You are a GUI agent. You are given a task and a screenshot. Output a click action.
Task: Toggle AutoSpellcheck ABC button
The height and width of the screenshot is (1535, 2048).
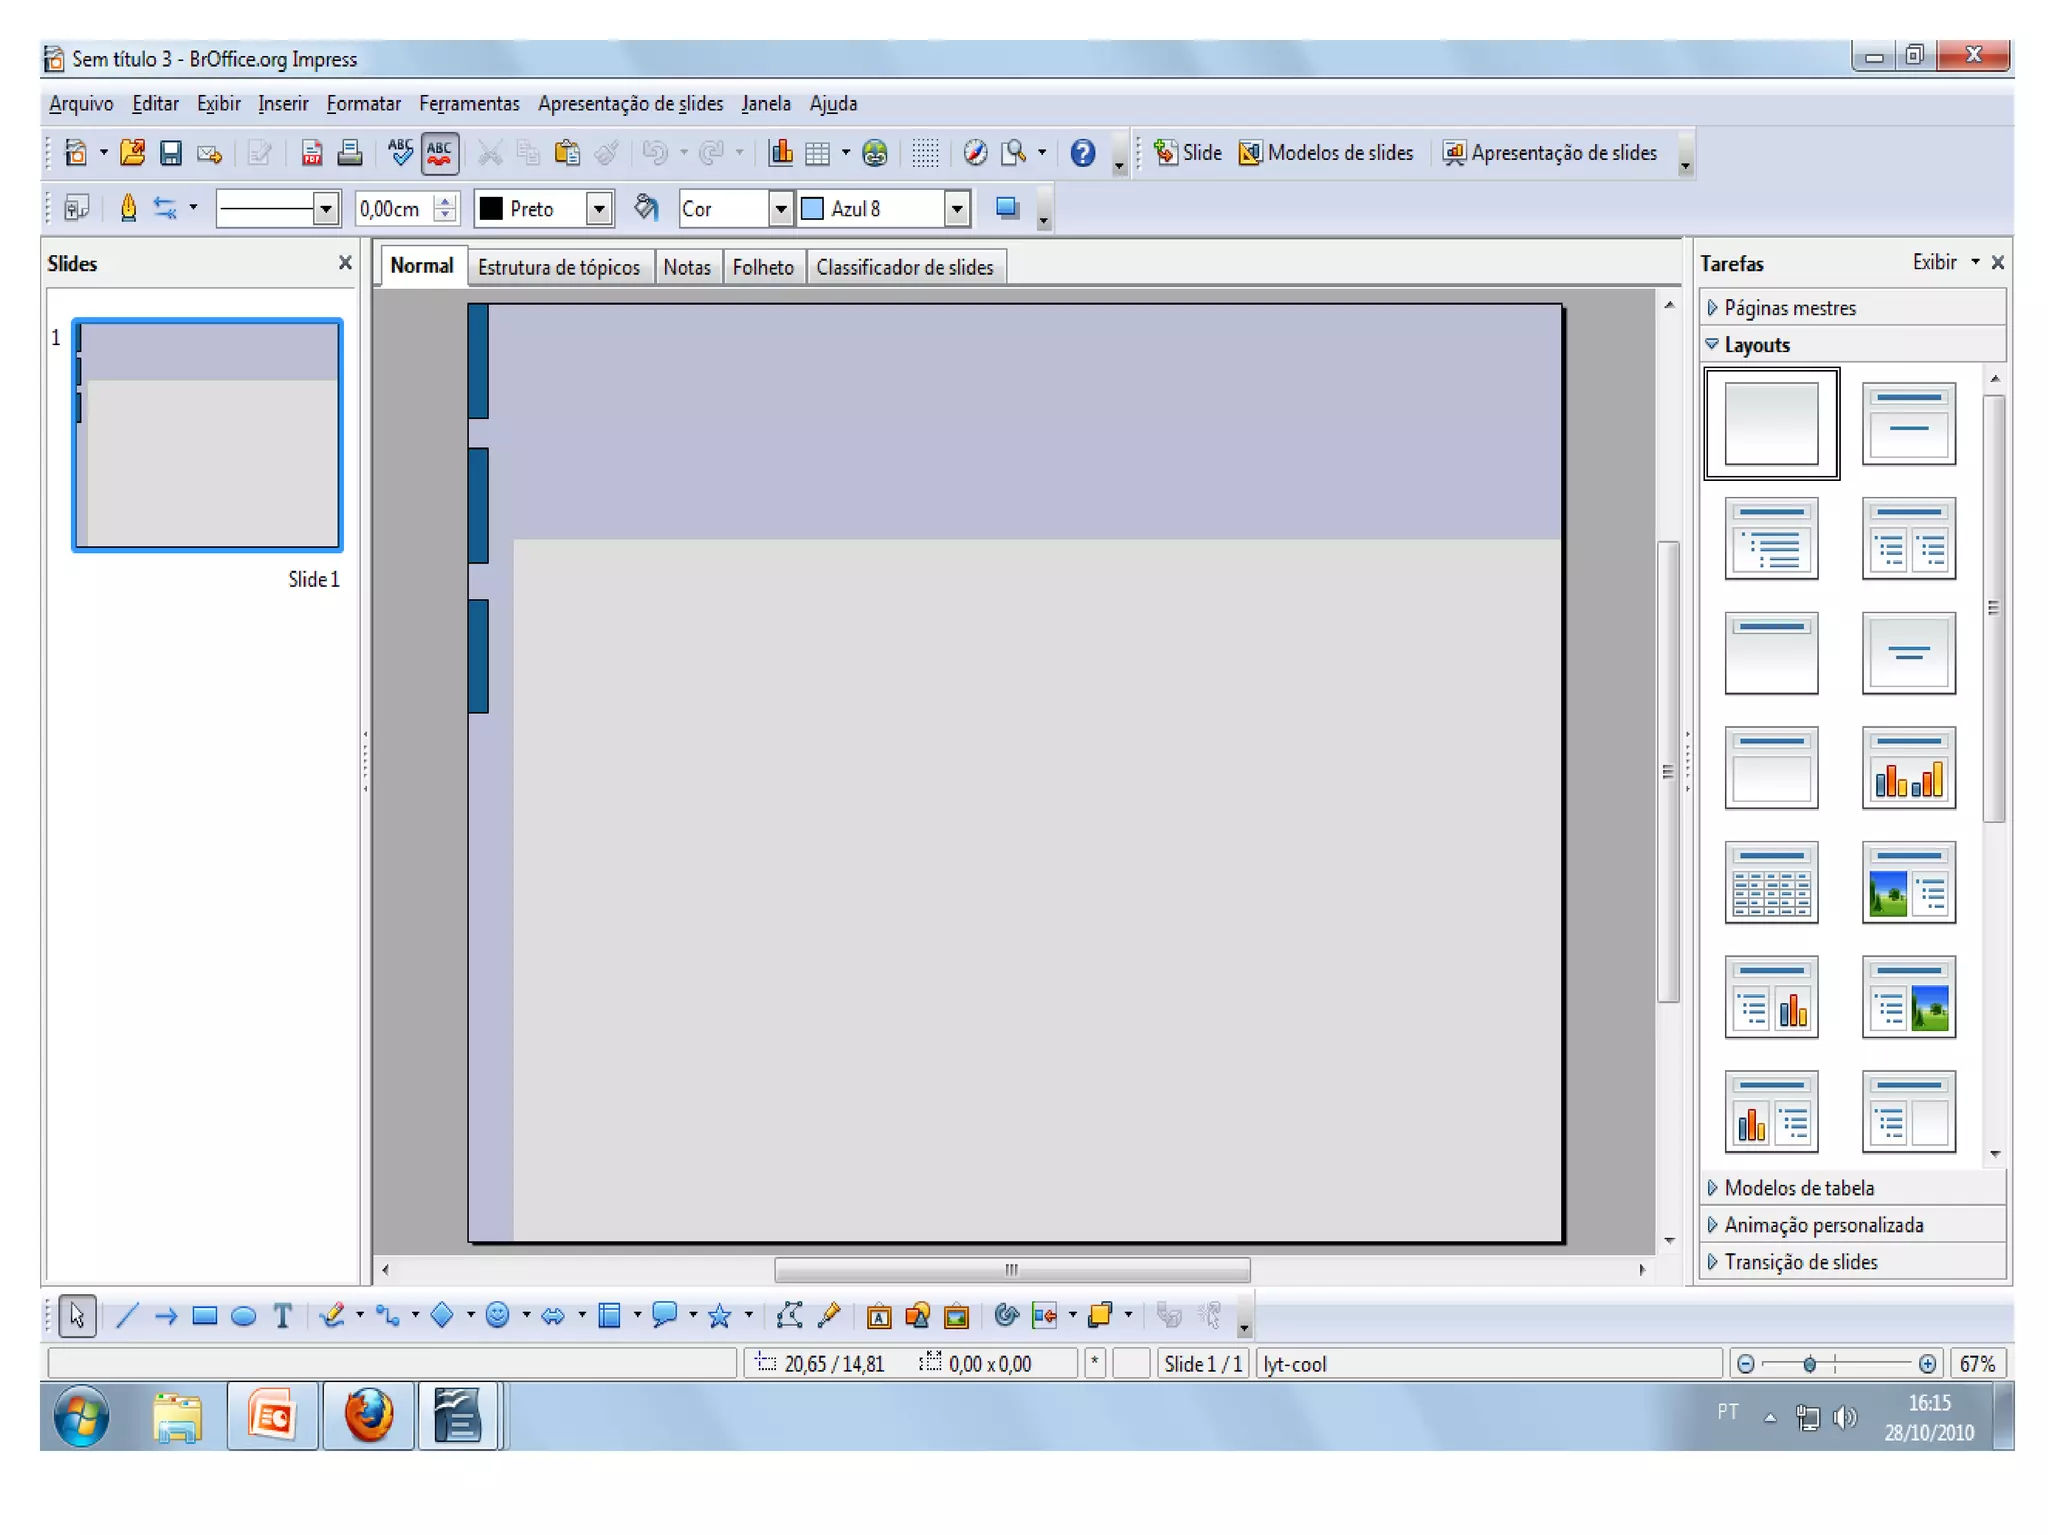(x=439, y=153)
